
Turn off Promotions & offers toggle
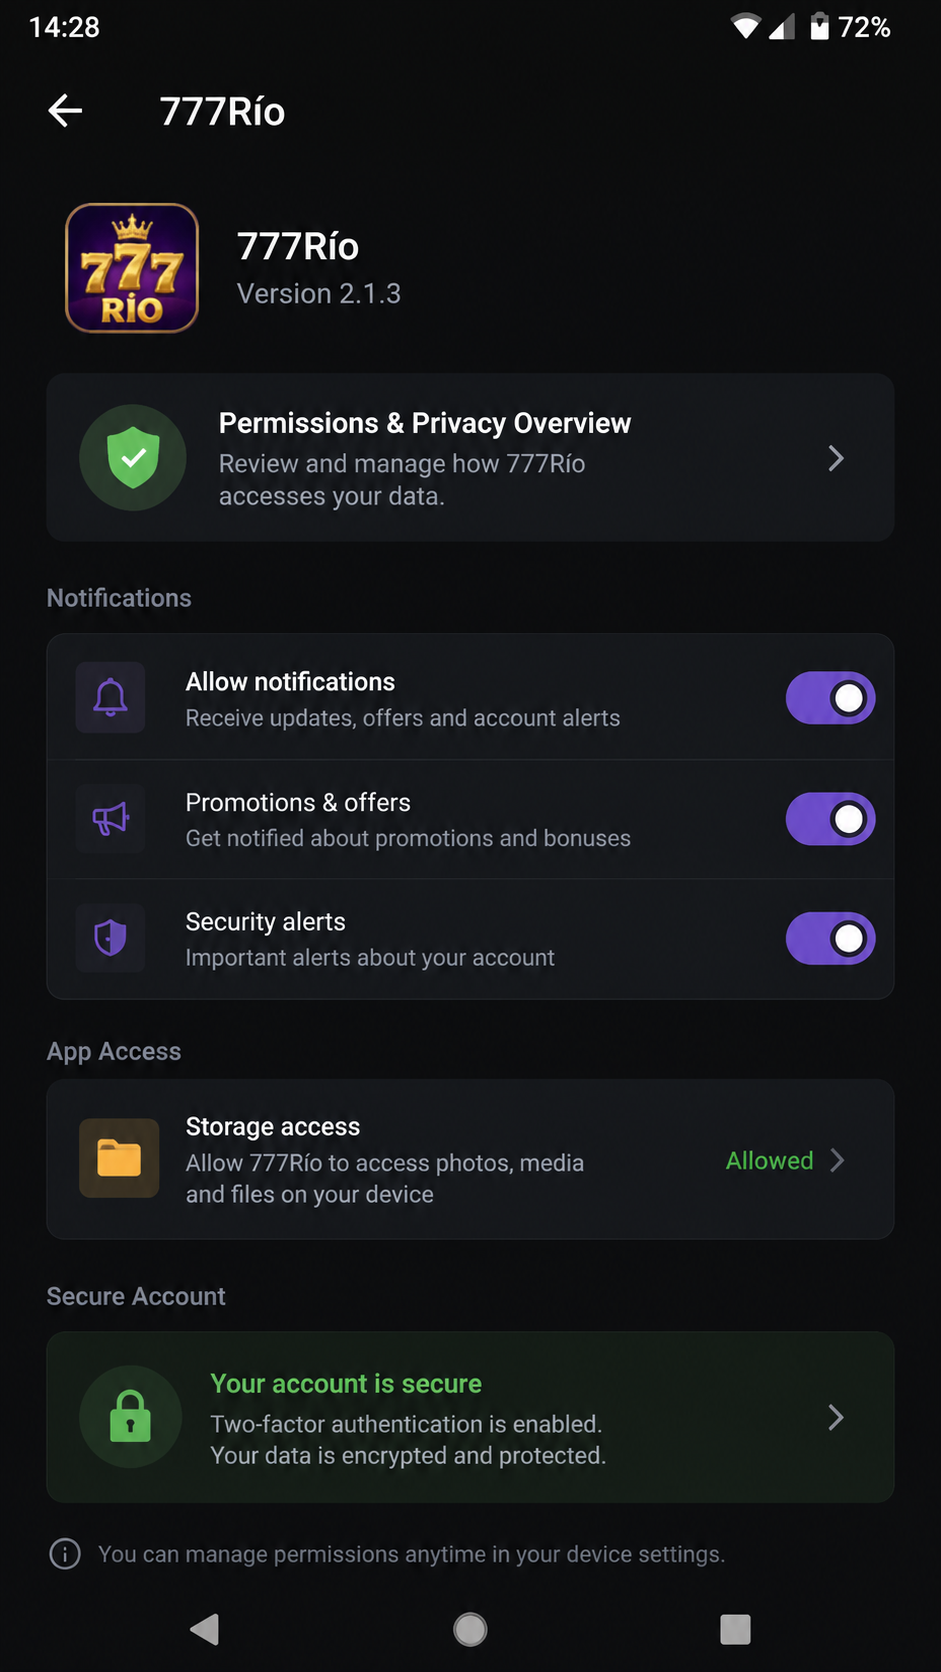[x=830, y=819]
